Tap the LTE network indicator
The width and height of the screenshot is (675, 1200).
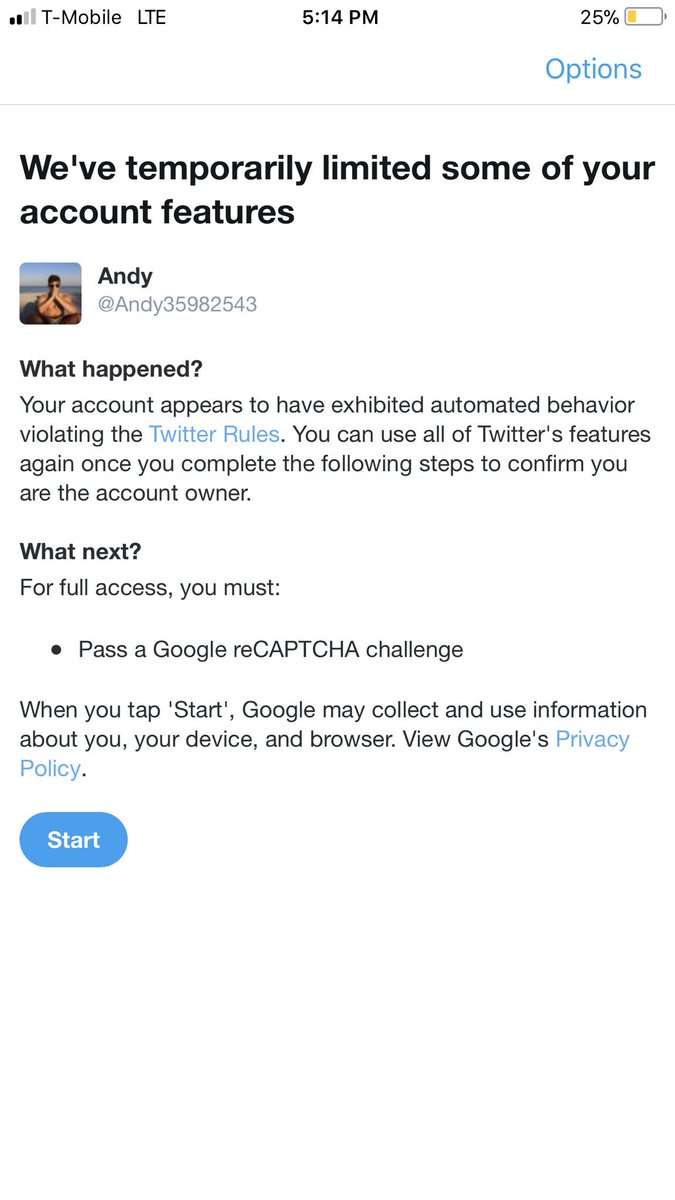pyautogui.click(x=151, y=17)
